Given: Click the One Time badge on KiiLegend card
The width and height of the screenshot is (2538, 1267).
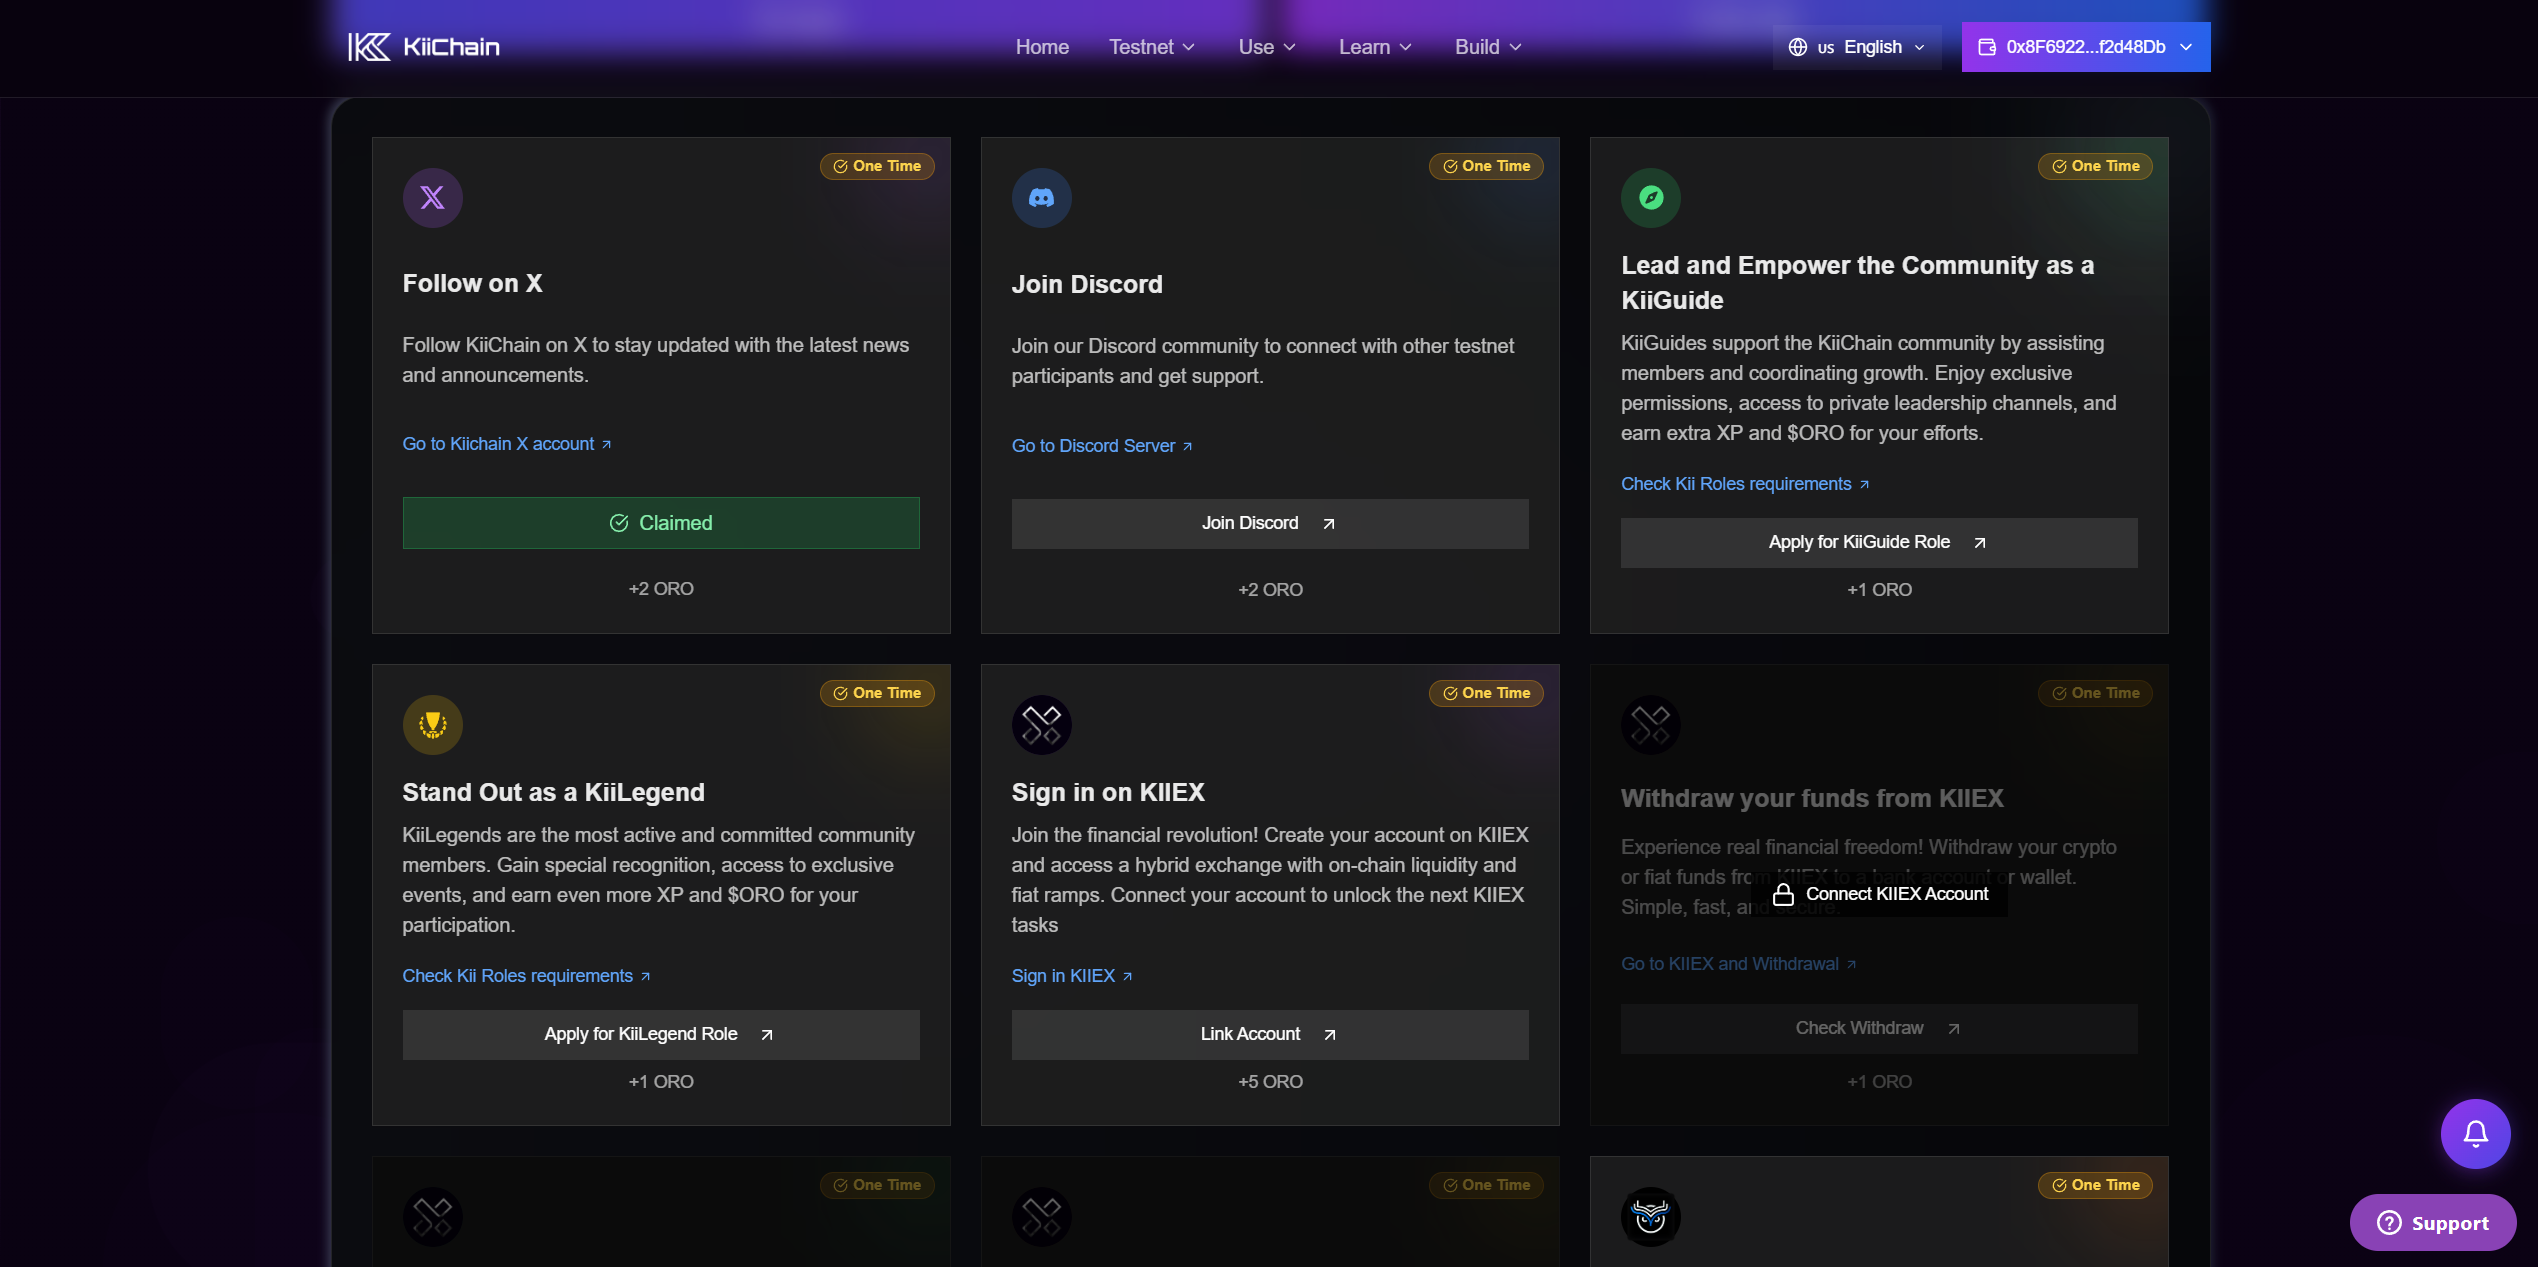Looking at the screenshot, I should click(877, 693).
